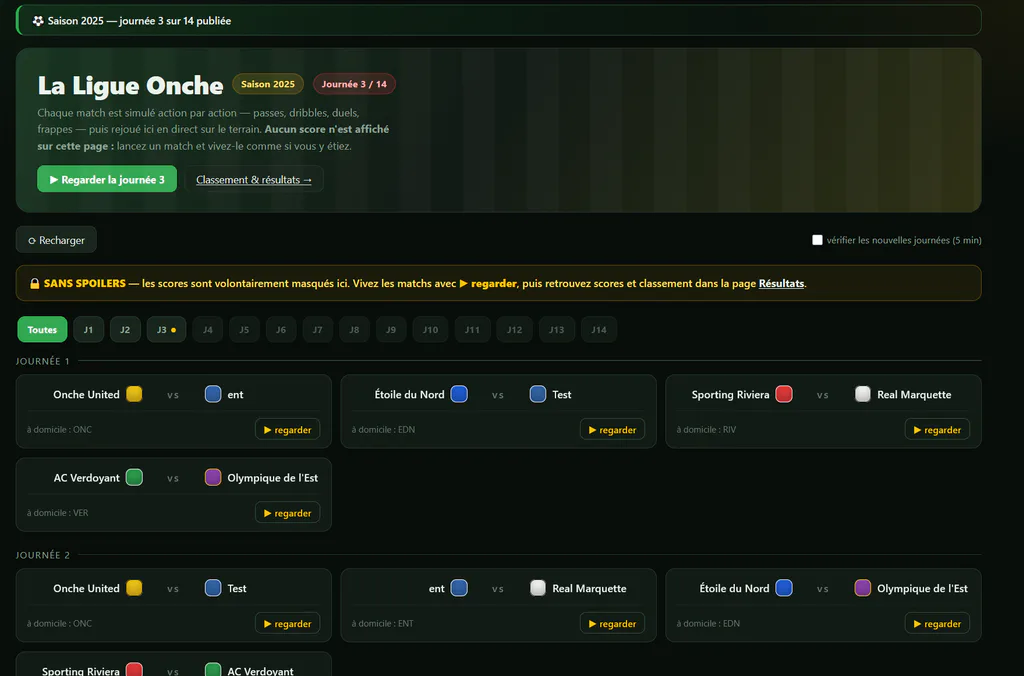The image size is (1024, 676).
Task: Watch the Onche United vs ent match
Action: [287, 430]
